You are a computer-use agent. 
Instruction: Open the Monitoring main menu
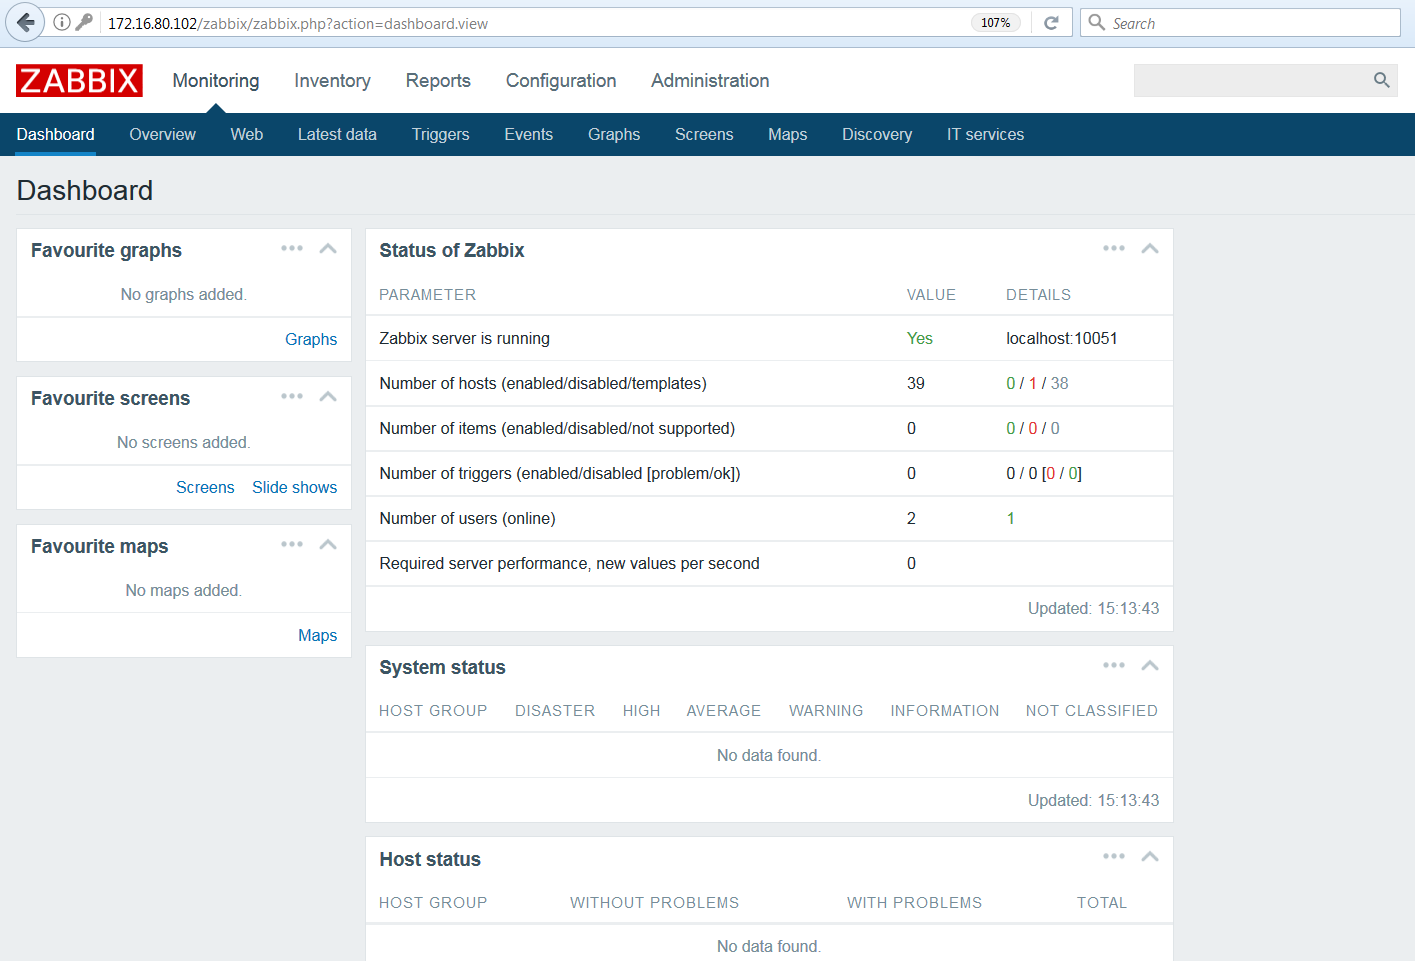click(x=216, y=81)
